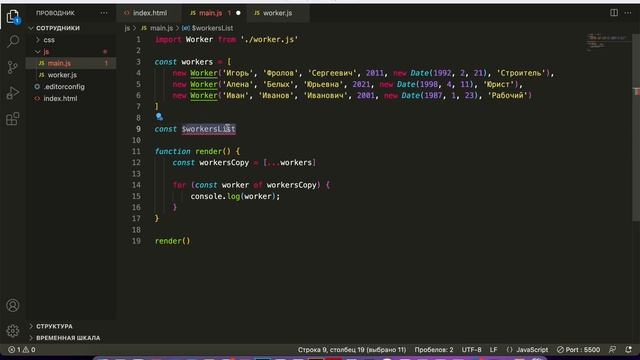Click the Live Server Port: 5500 item
The width and height of the screenshot is (640, 360).
click(x=578, y=350)
